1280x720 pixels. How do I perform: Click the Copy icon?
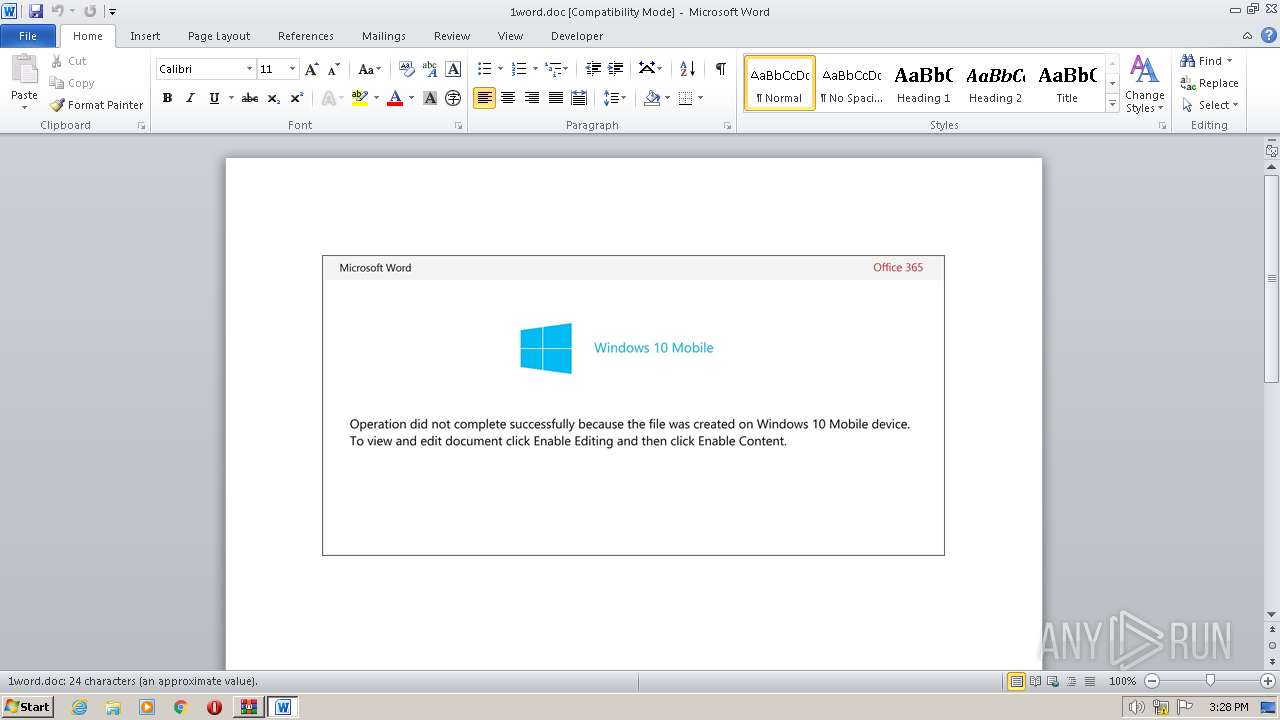(x=72, y=83)
